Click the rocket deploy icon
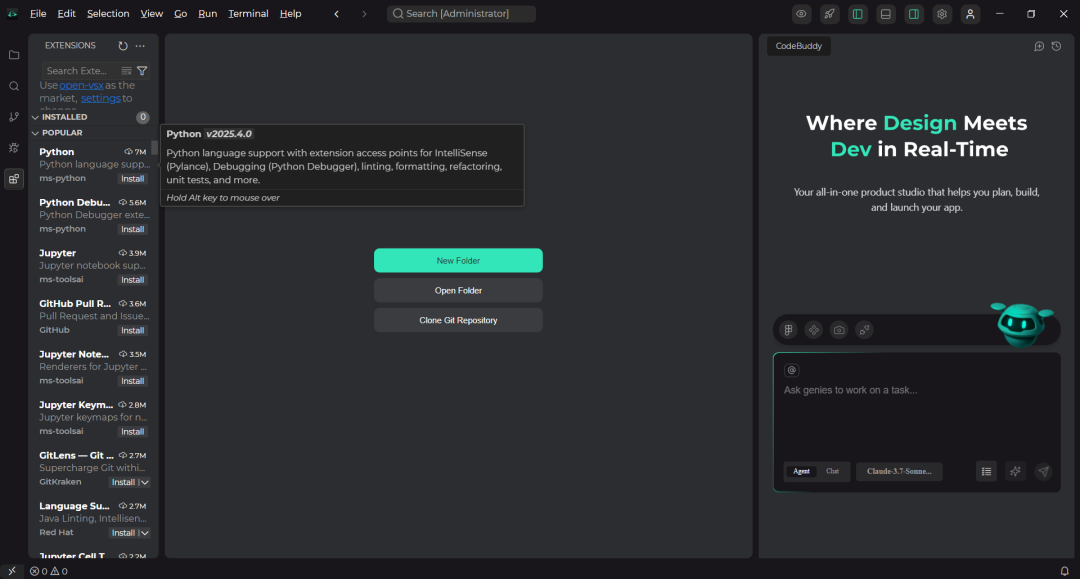 (x=829, y=14)
